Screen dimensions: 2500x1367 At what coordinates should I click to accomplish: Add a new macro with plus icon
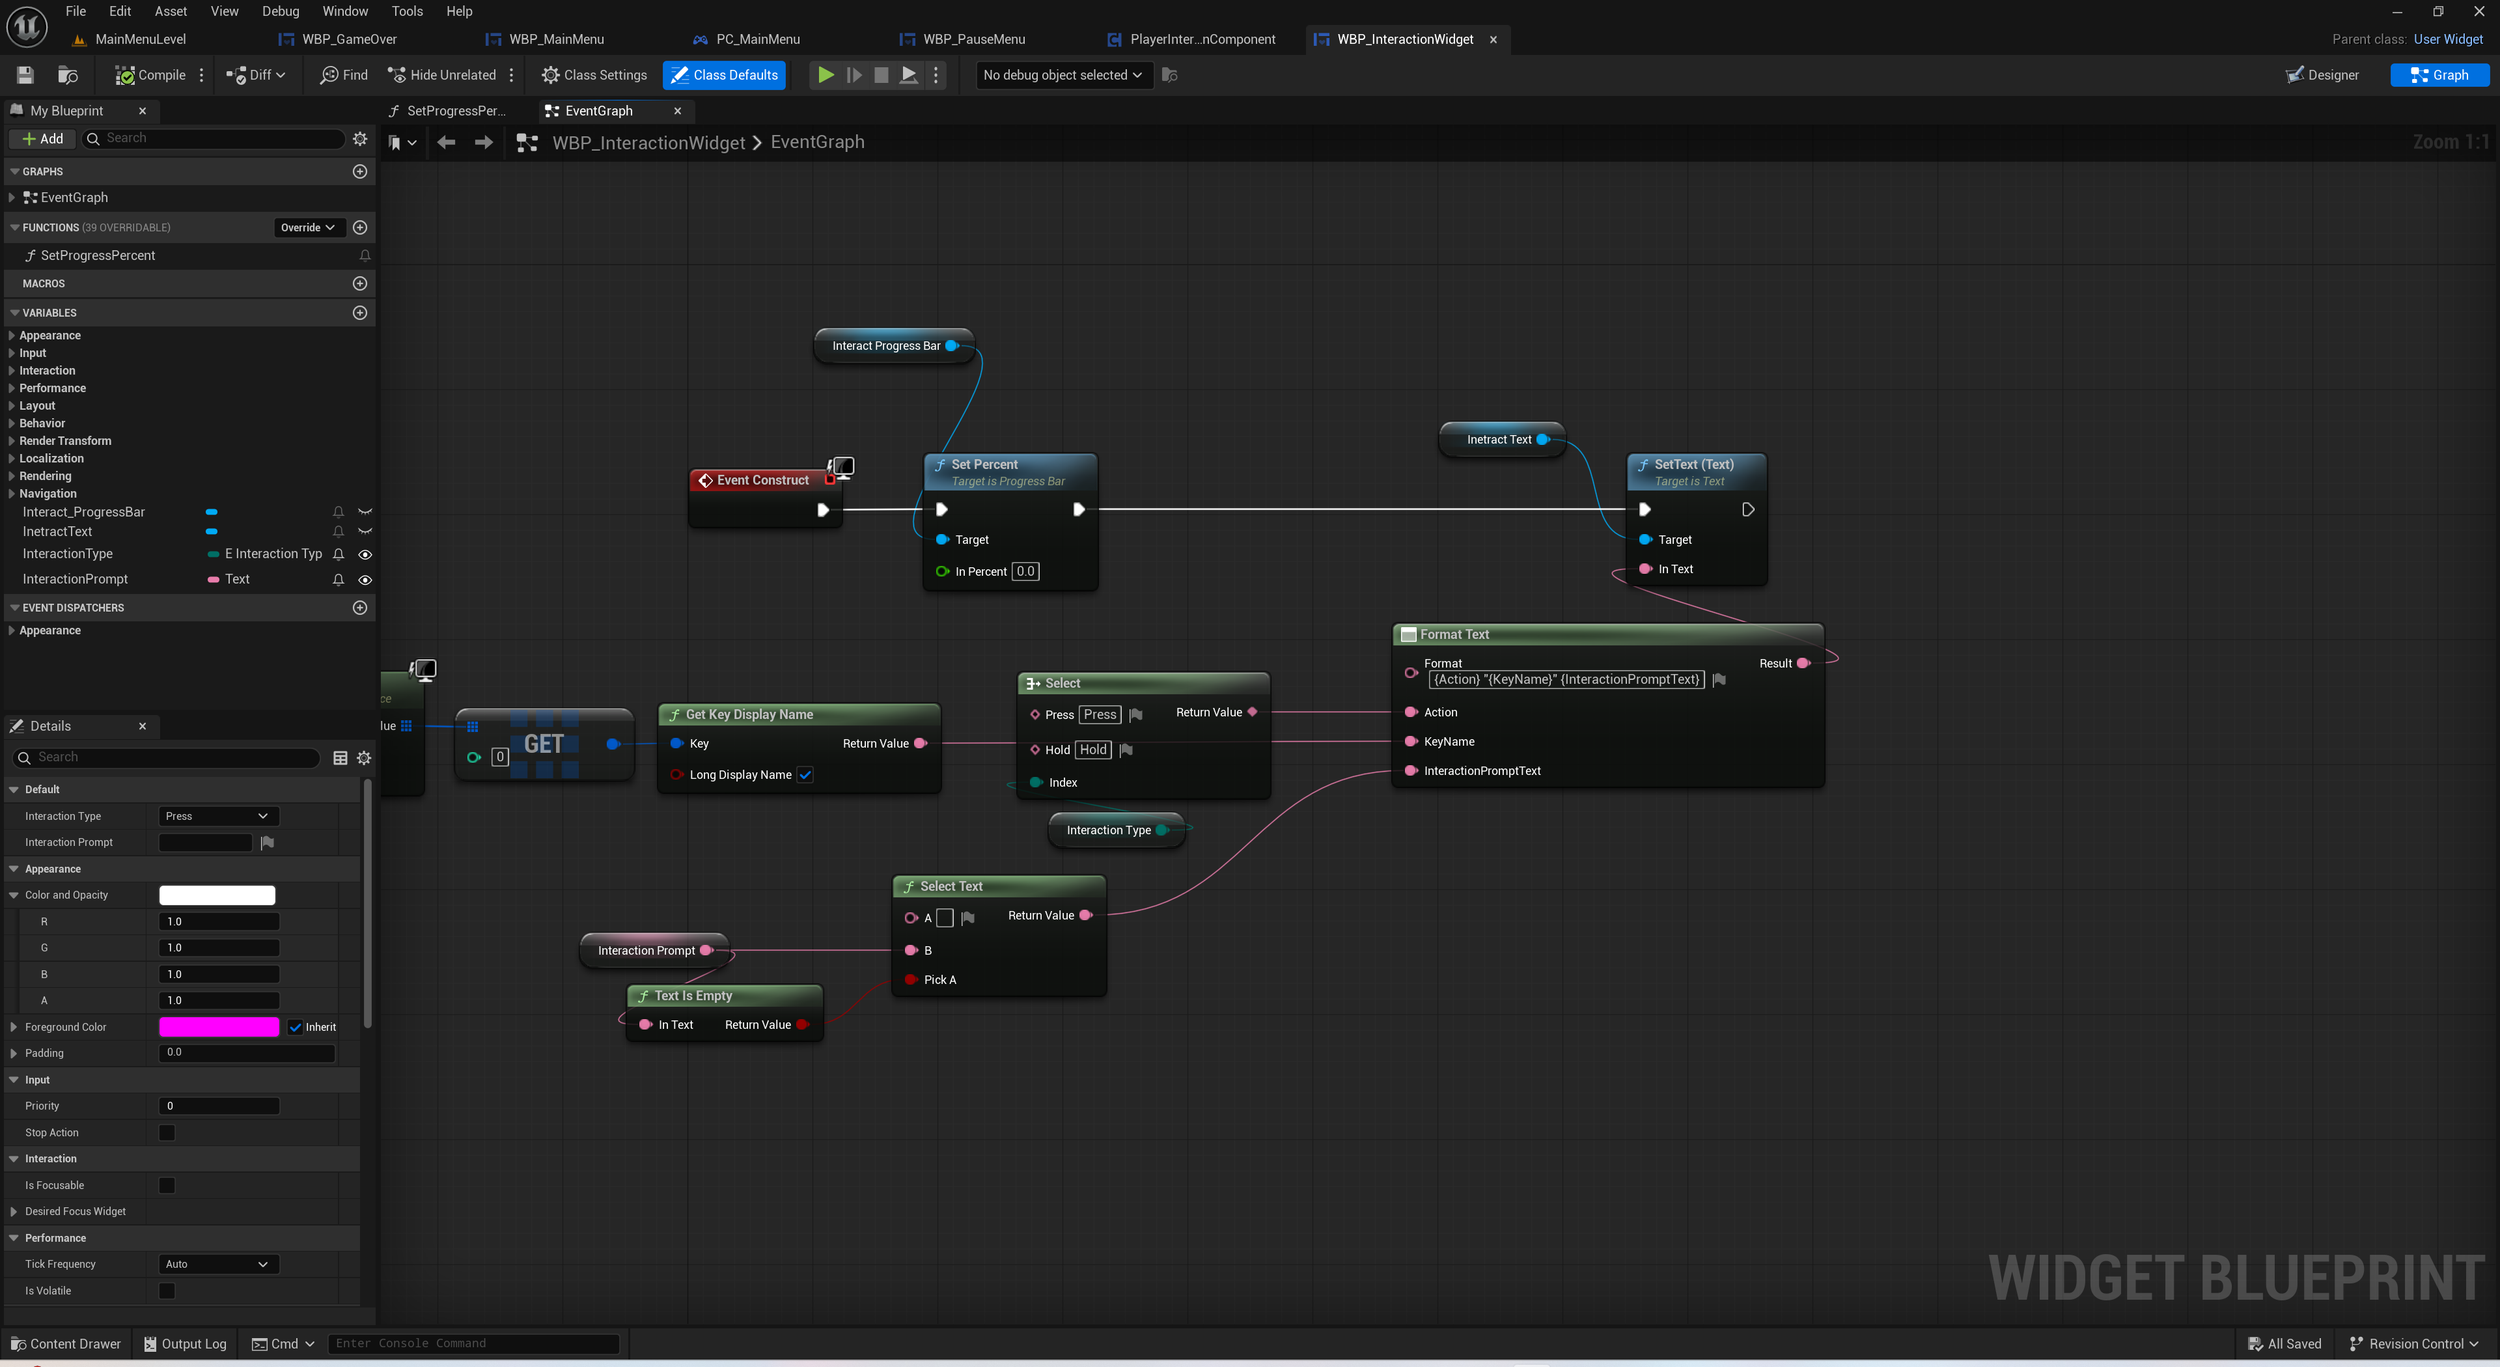point(360,284)
